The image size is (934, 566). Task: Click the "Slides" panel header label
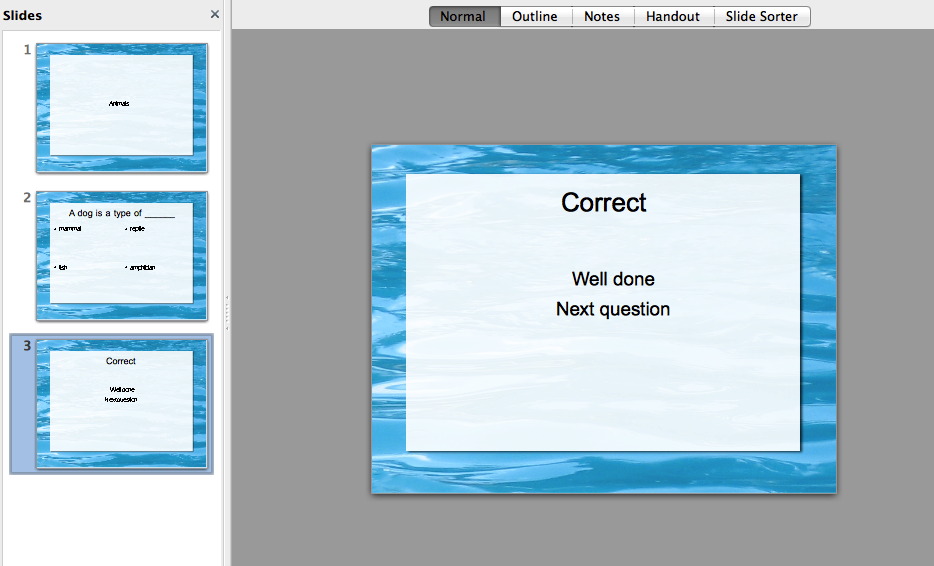pyautogui.click(x=23, y=15)
